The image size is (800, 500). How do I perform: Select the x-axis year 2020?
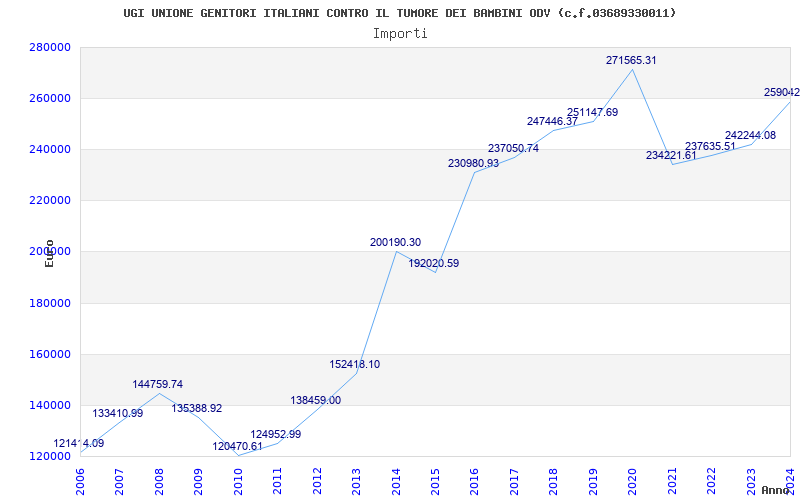[632, 481]
